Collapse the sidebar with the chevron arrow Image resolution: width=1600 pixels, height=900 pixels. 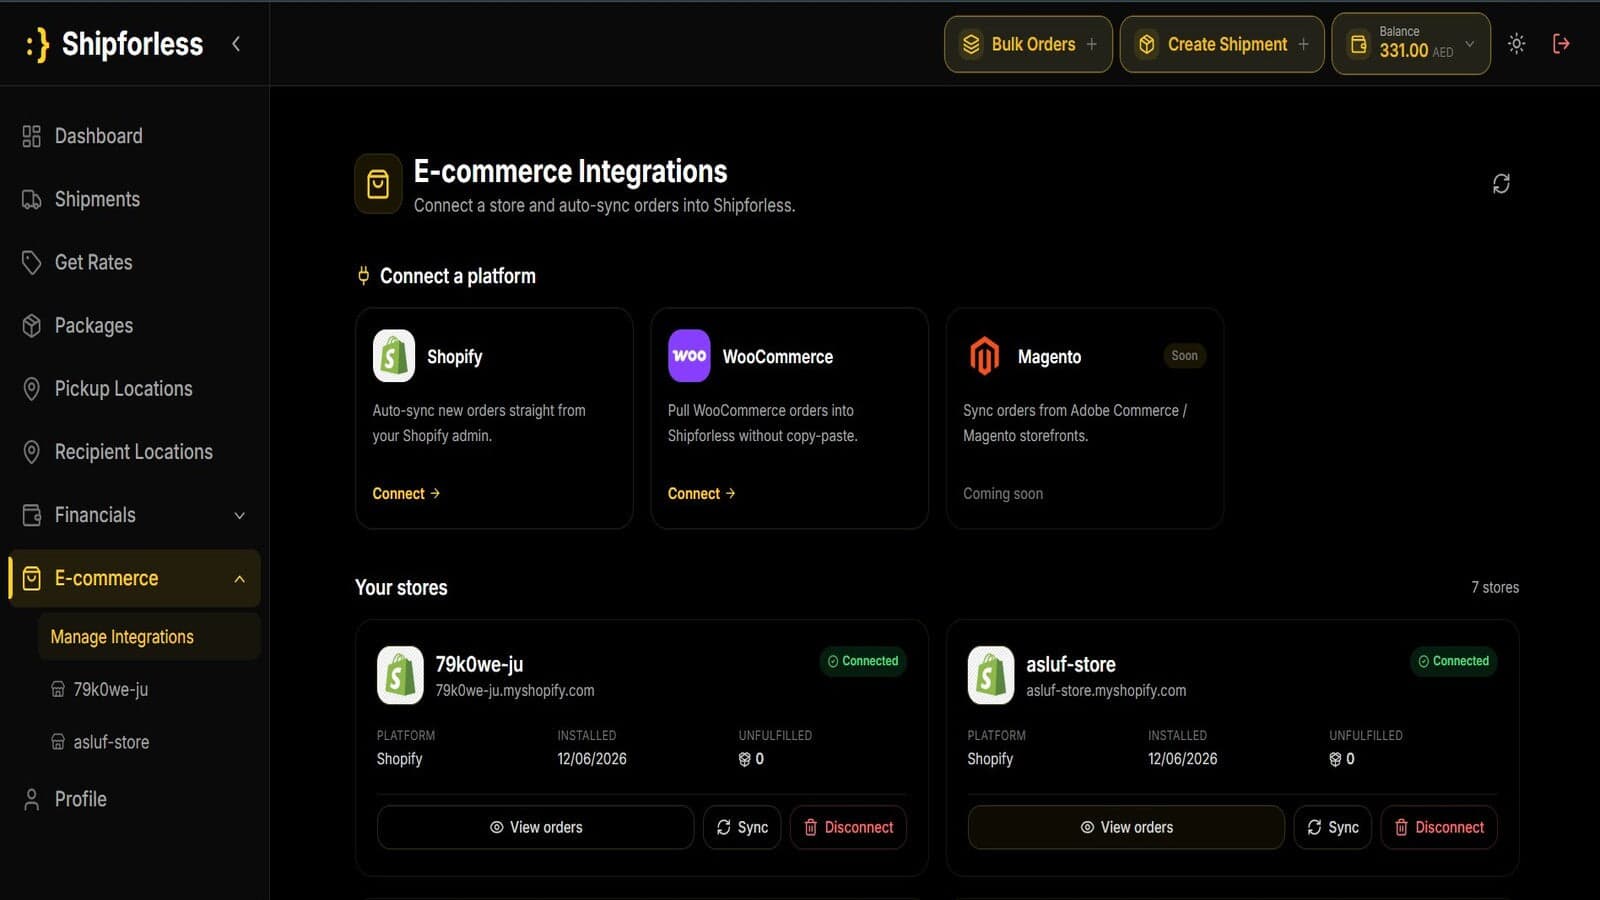(x=236, y=44)
